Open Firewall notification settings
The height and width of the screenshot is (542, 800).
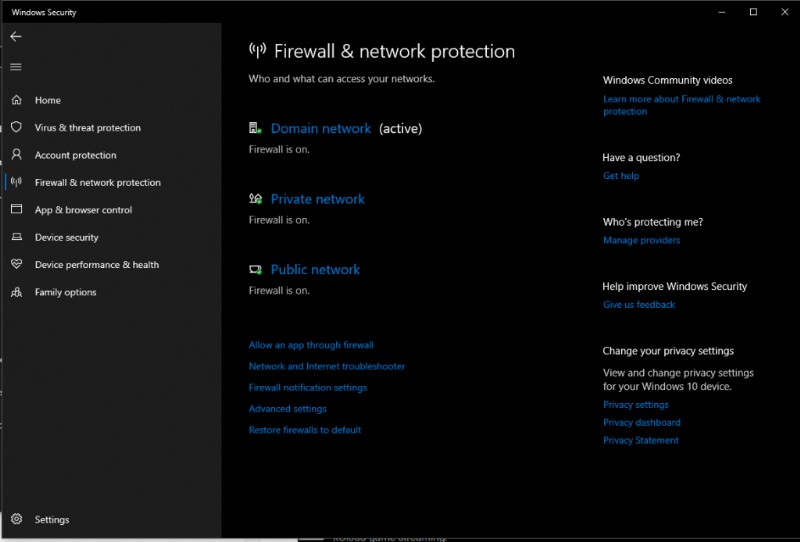coord(308,388)
